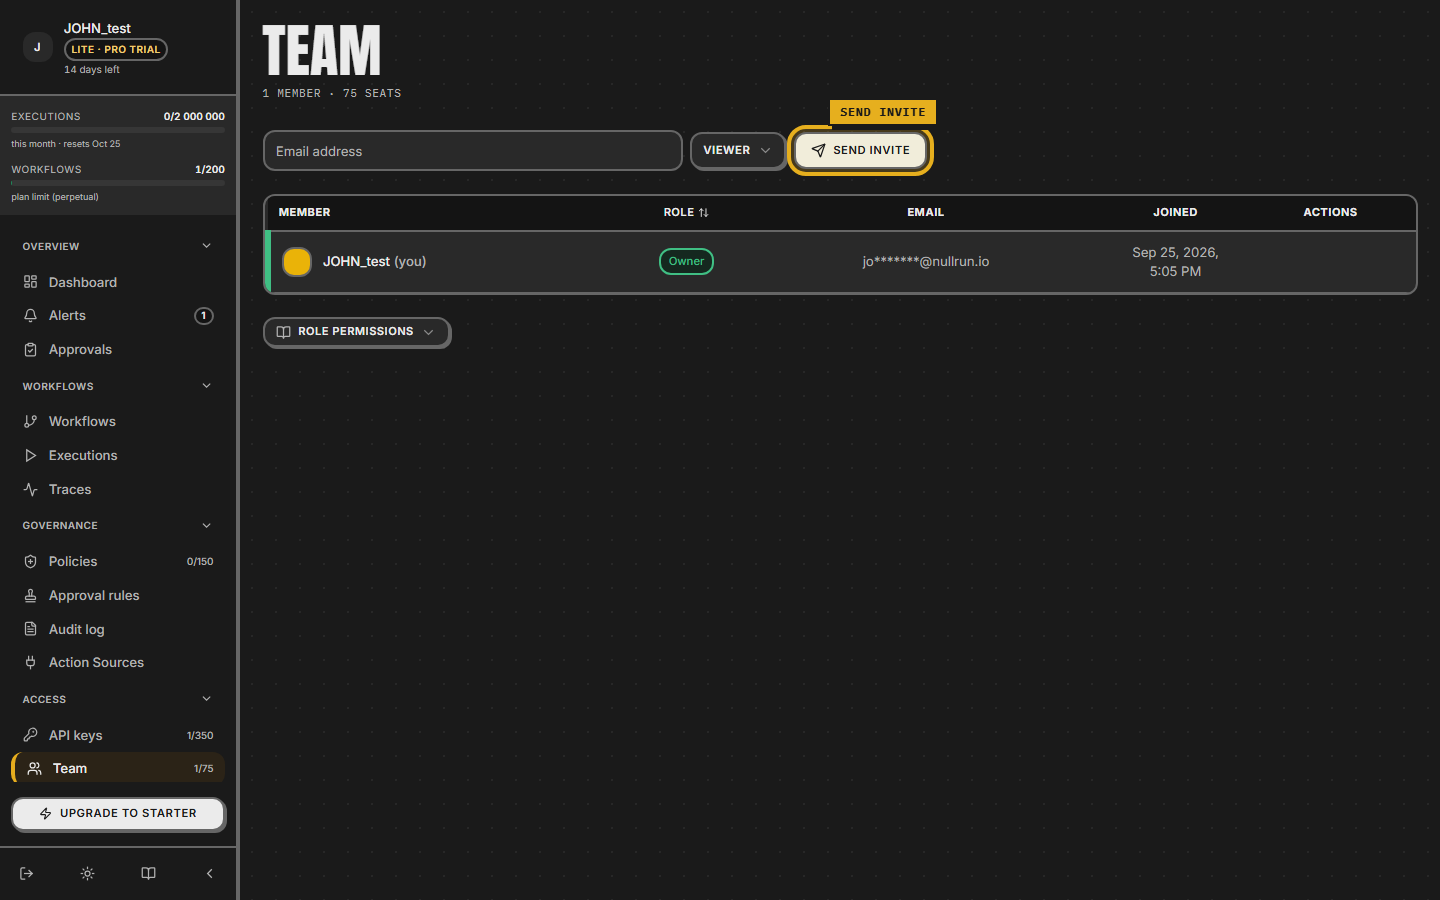Click the jo*******@nullrun.io email cell

coord(926,261)
